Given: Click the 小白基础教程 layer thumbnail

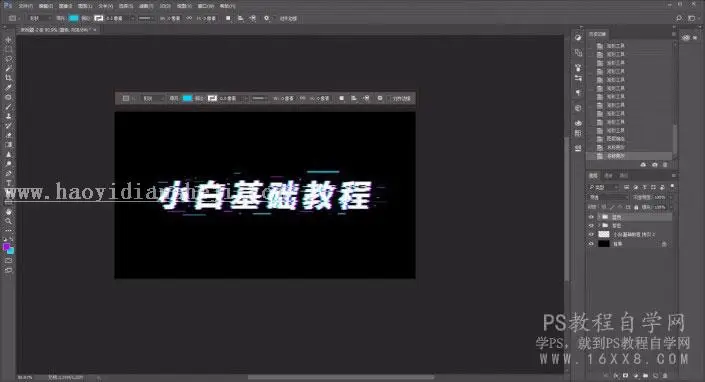Looking at the screenshot, I should point(604,234).
